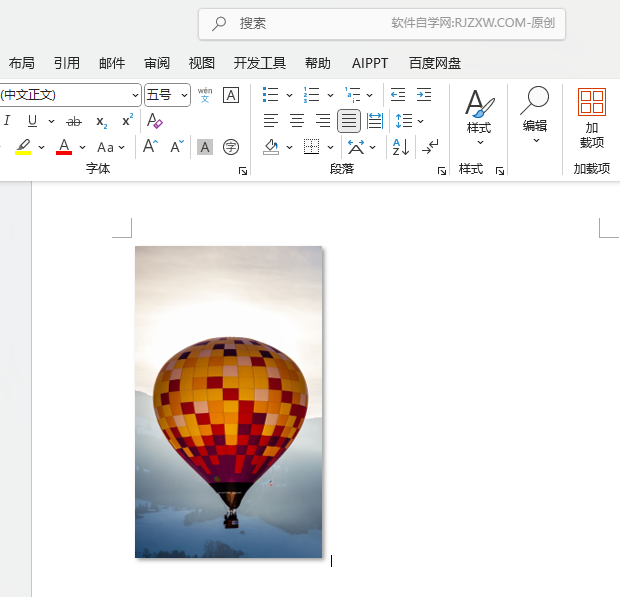Decrease the paragraph indent
This screenshot has width=620, height=597.
coord(398,95)
